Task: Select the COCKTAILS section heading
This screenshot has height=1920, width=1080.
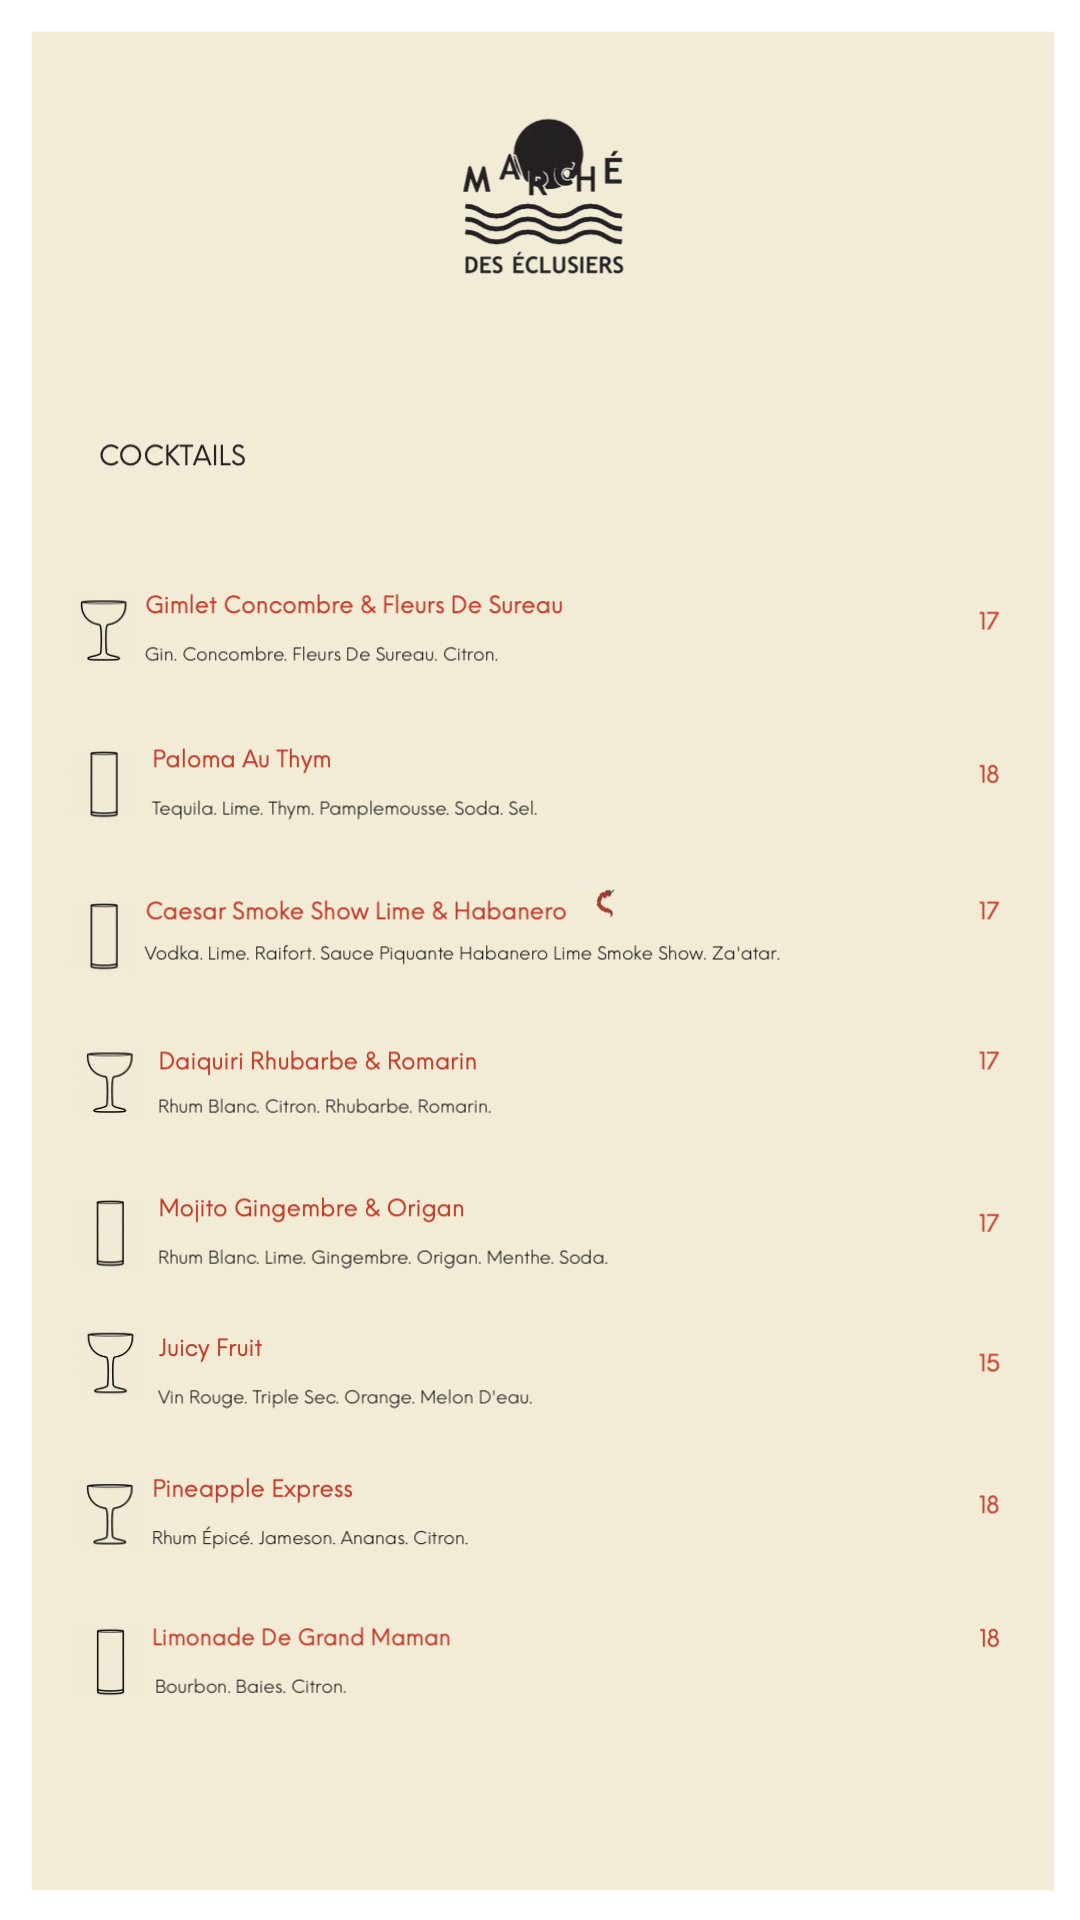Action: point(172,456)
